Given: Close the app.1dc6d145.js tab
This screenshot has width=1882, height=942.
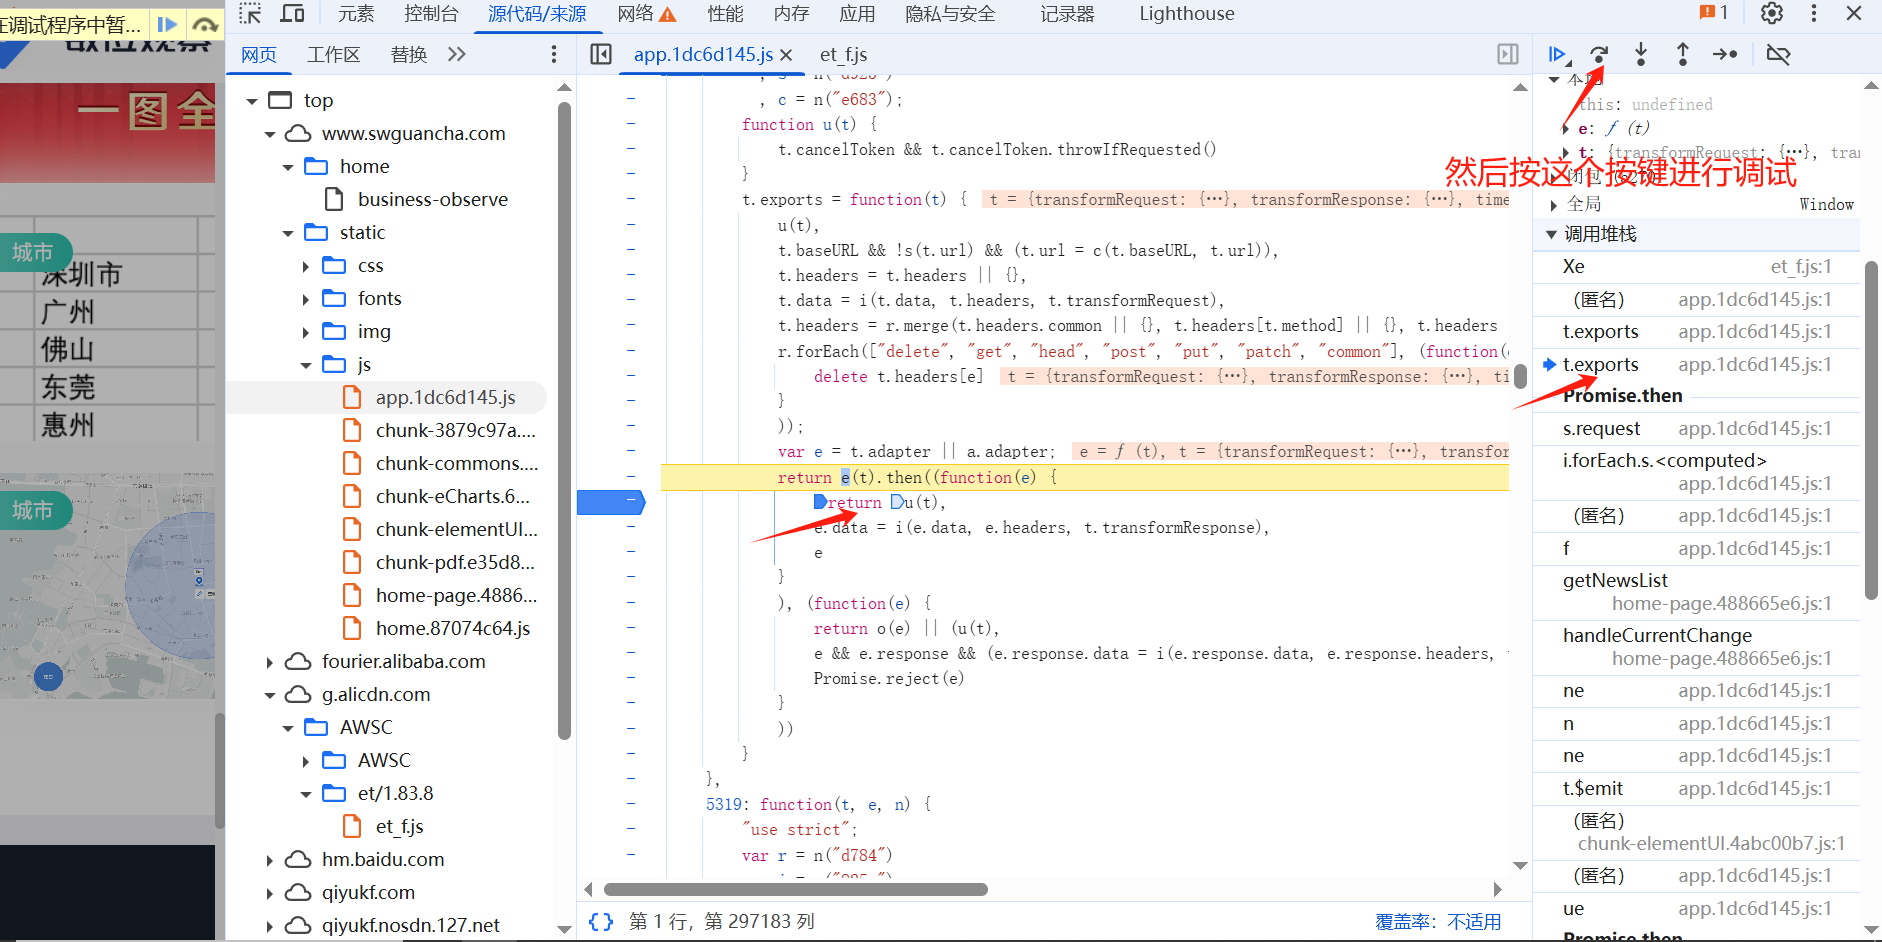Looking at the screenshot, I should [x=786, y=55].
